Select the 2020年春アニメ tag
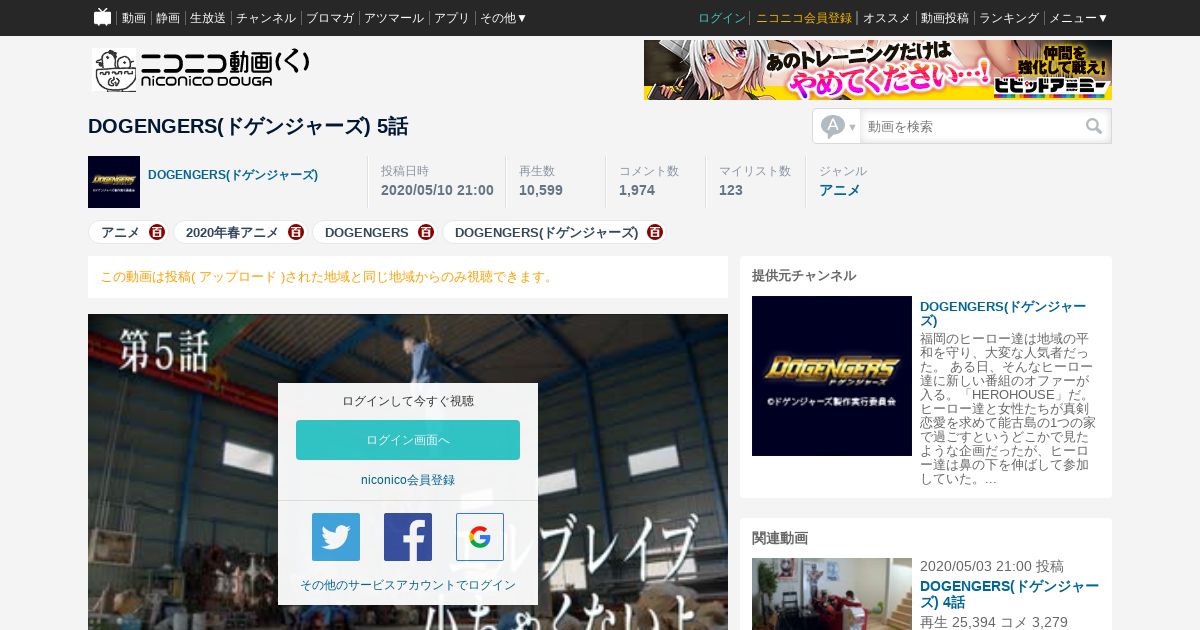This screenshot has height=630, width=1200. (232, 232)
